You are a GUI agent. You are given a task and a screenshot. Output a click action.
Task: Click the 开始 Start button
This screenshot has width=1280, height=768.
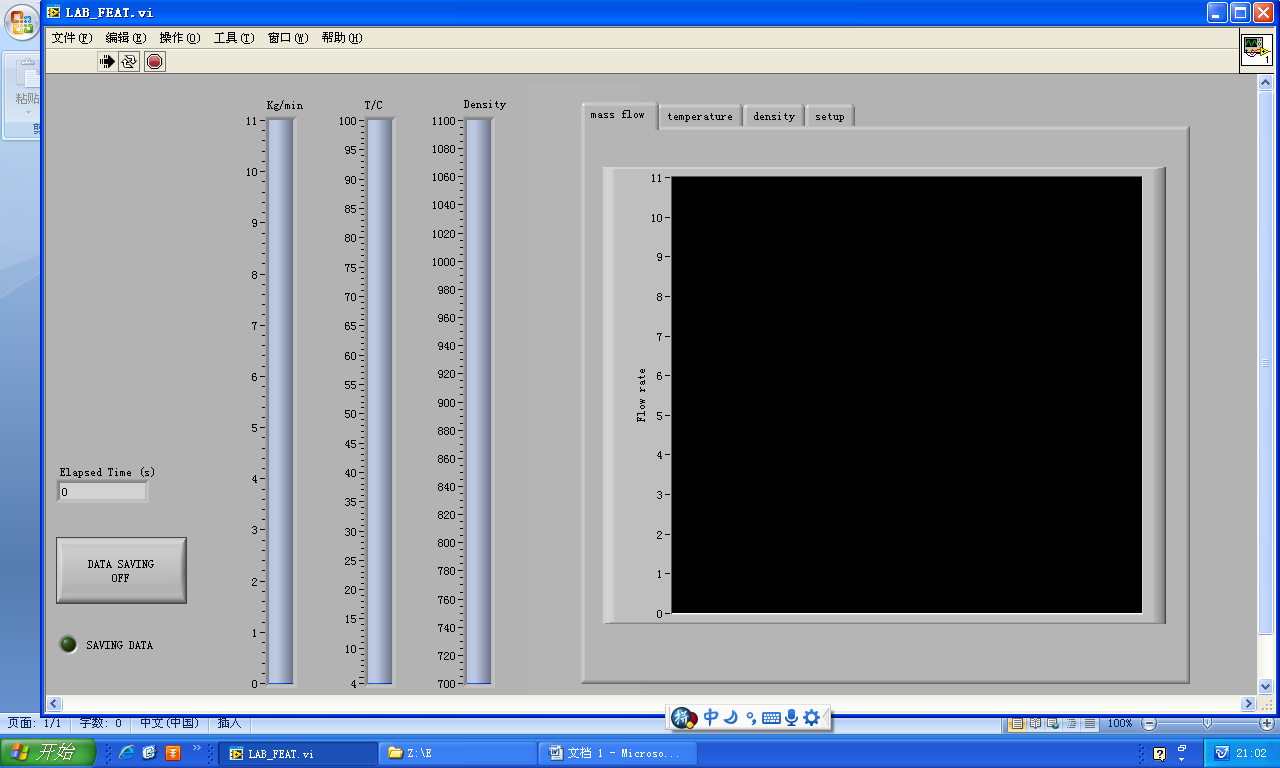click(x=48, y=753)
